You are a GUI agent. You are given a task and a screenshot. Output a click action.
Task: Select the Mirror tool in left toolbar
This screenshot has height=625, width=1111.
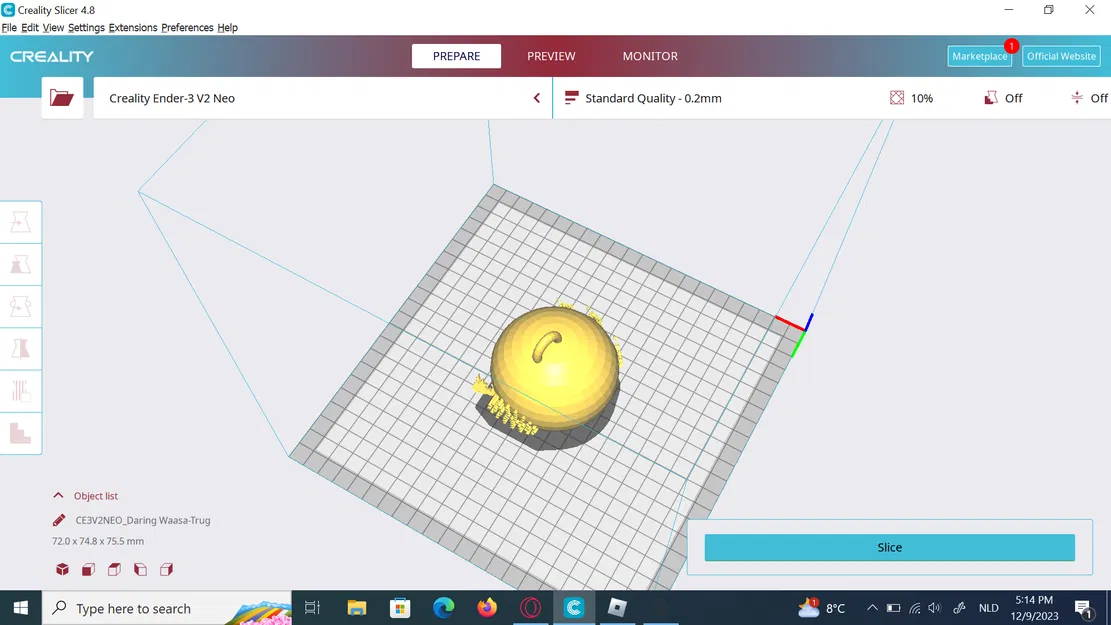(21, 349)
